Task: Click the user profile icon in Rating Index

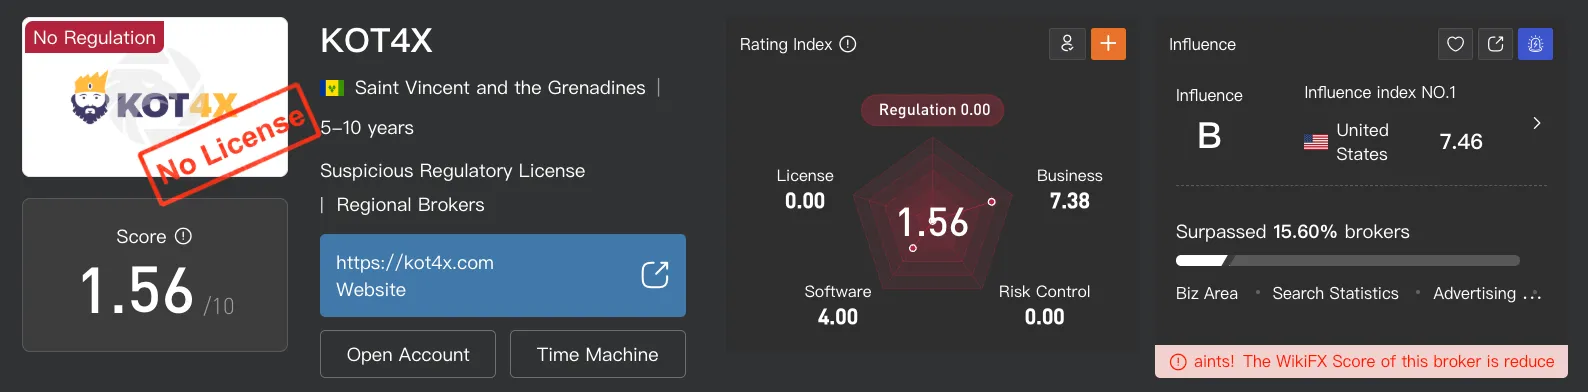Action: [x=1067, y=44]
